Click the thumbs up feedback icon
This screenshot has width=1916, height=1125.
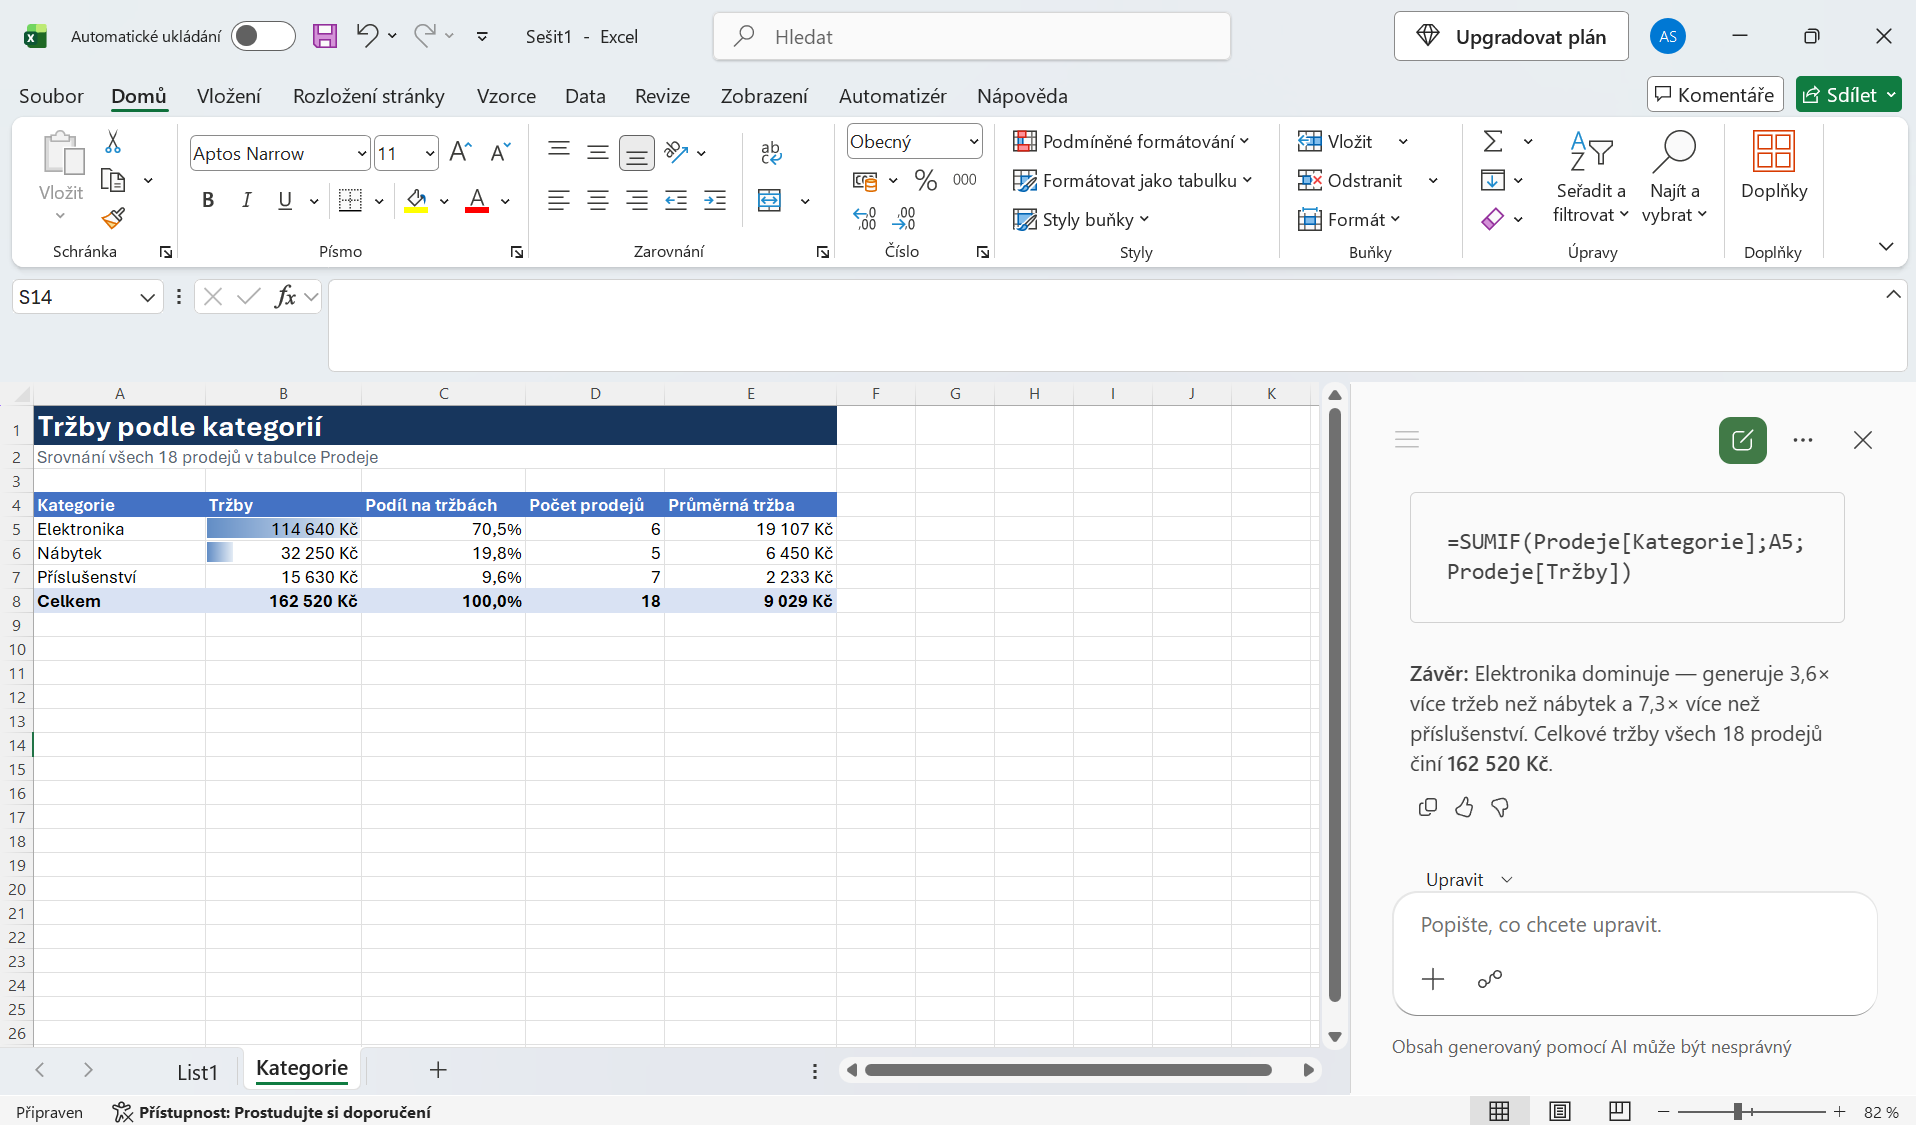pos(1464,807)
